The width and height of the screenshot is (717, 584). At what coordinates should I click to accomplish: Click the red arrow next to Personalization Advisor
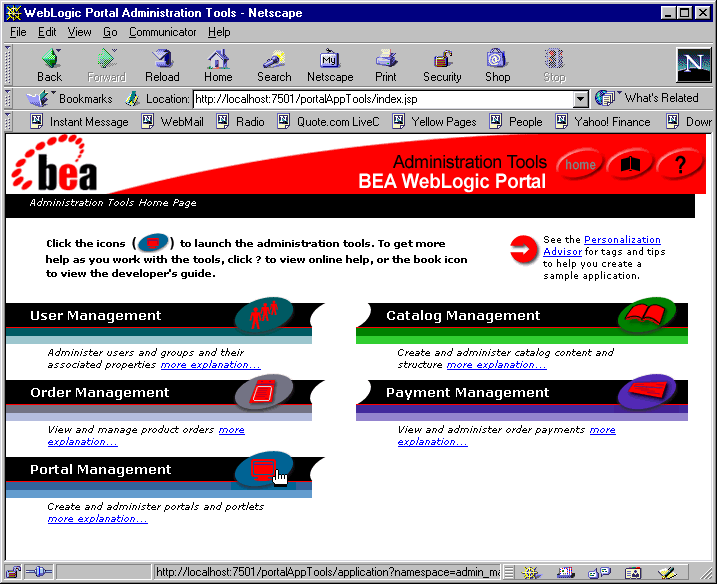tap(524, 249)
